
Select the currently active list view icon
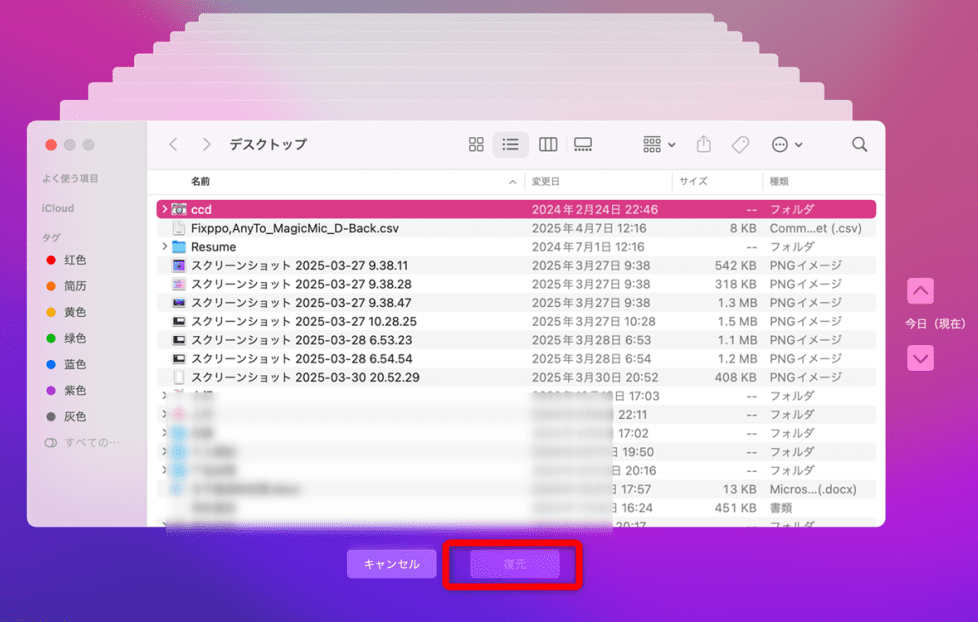pos(510,144)
